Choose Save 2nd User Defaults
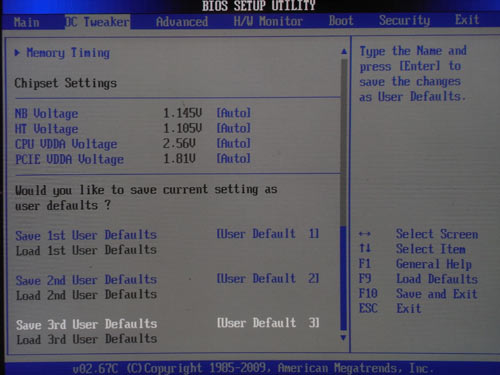The width and height of the screenshot is (500, 375). [86, 280]
